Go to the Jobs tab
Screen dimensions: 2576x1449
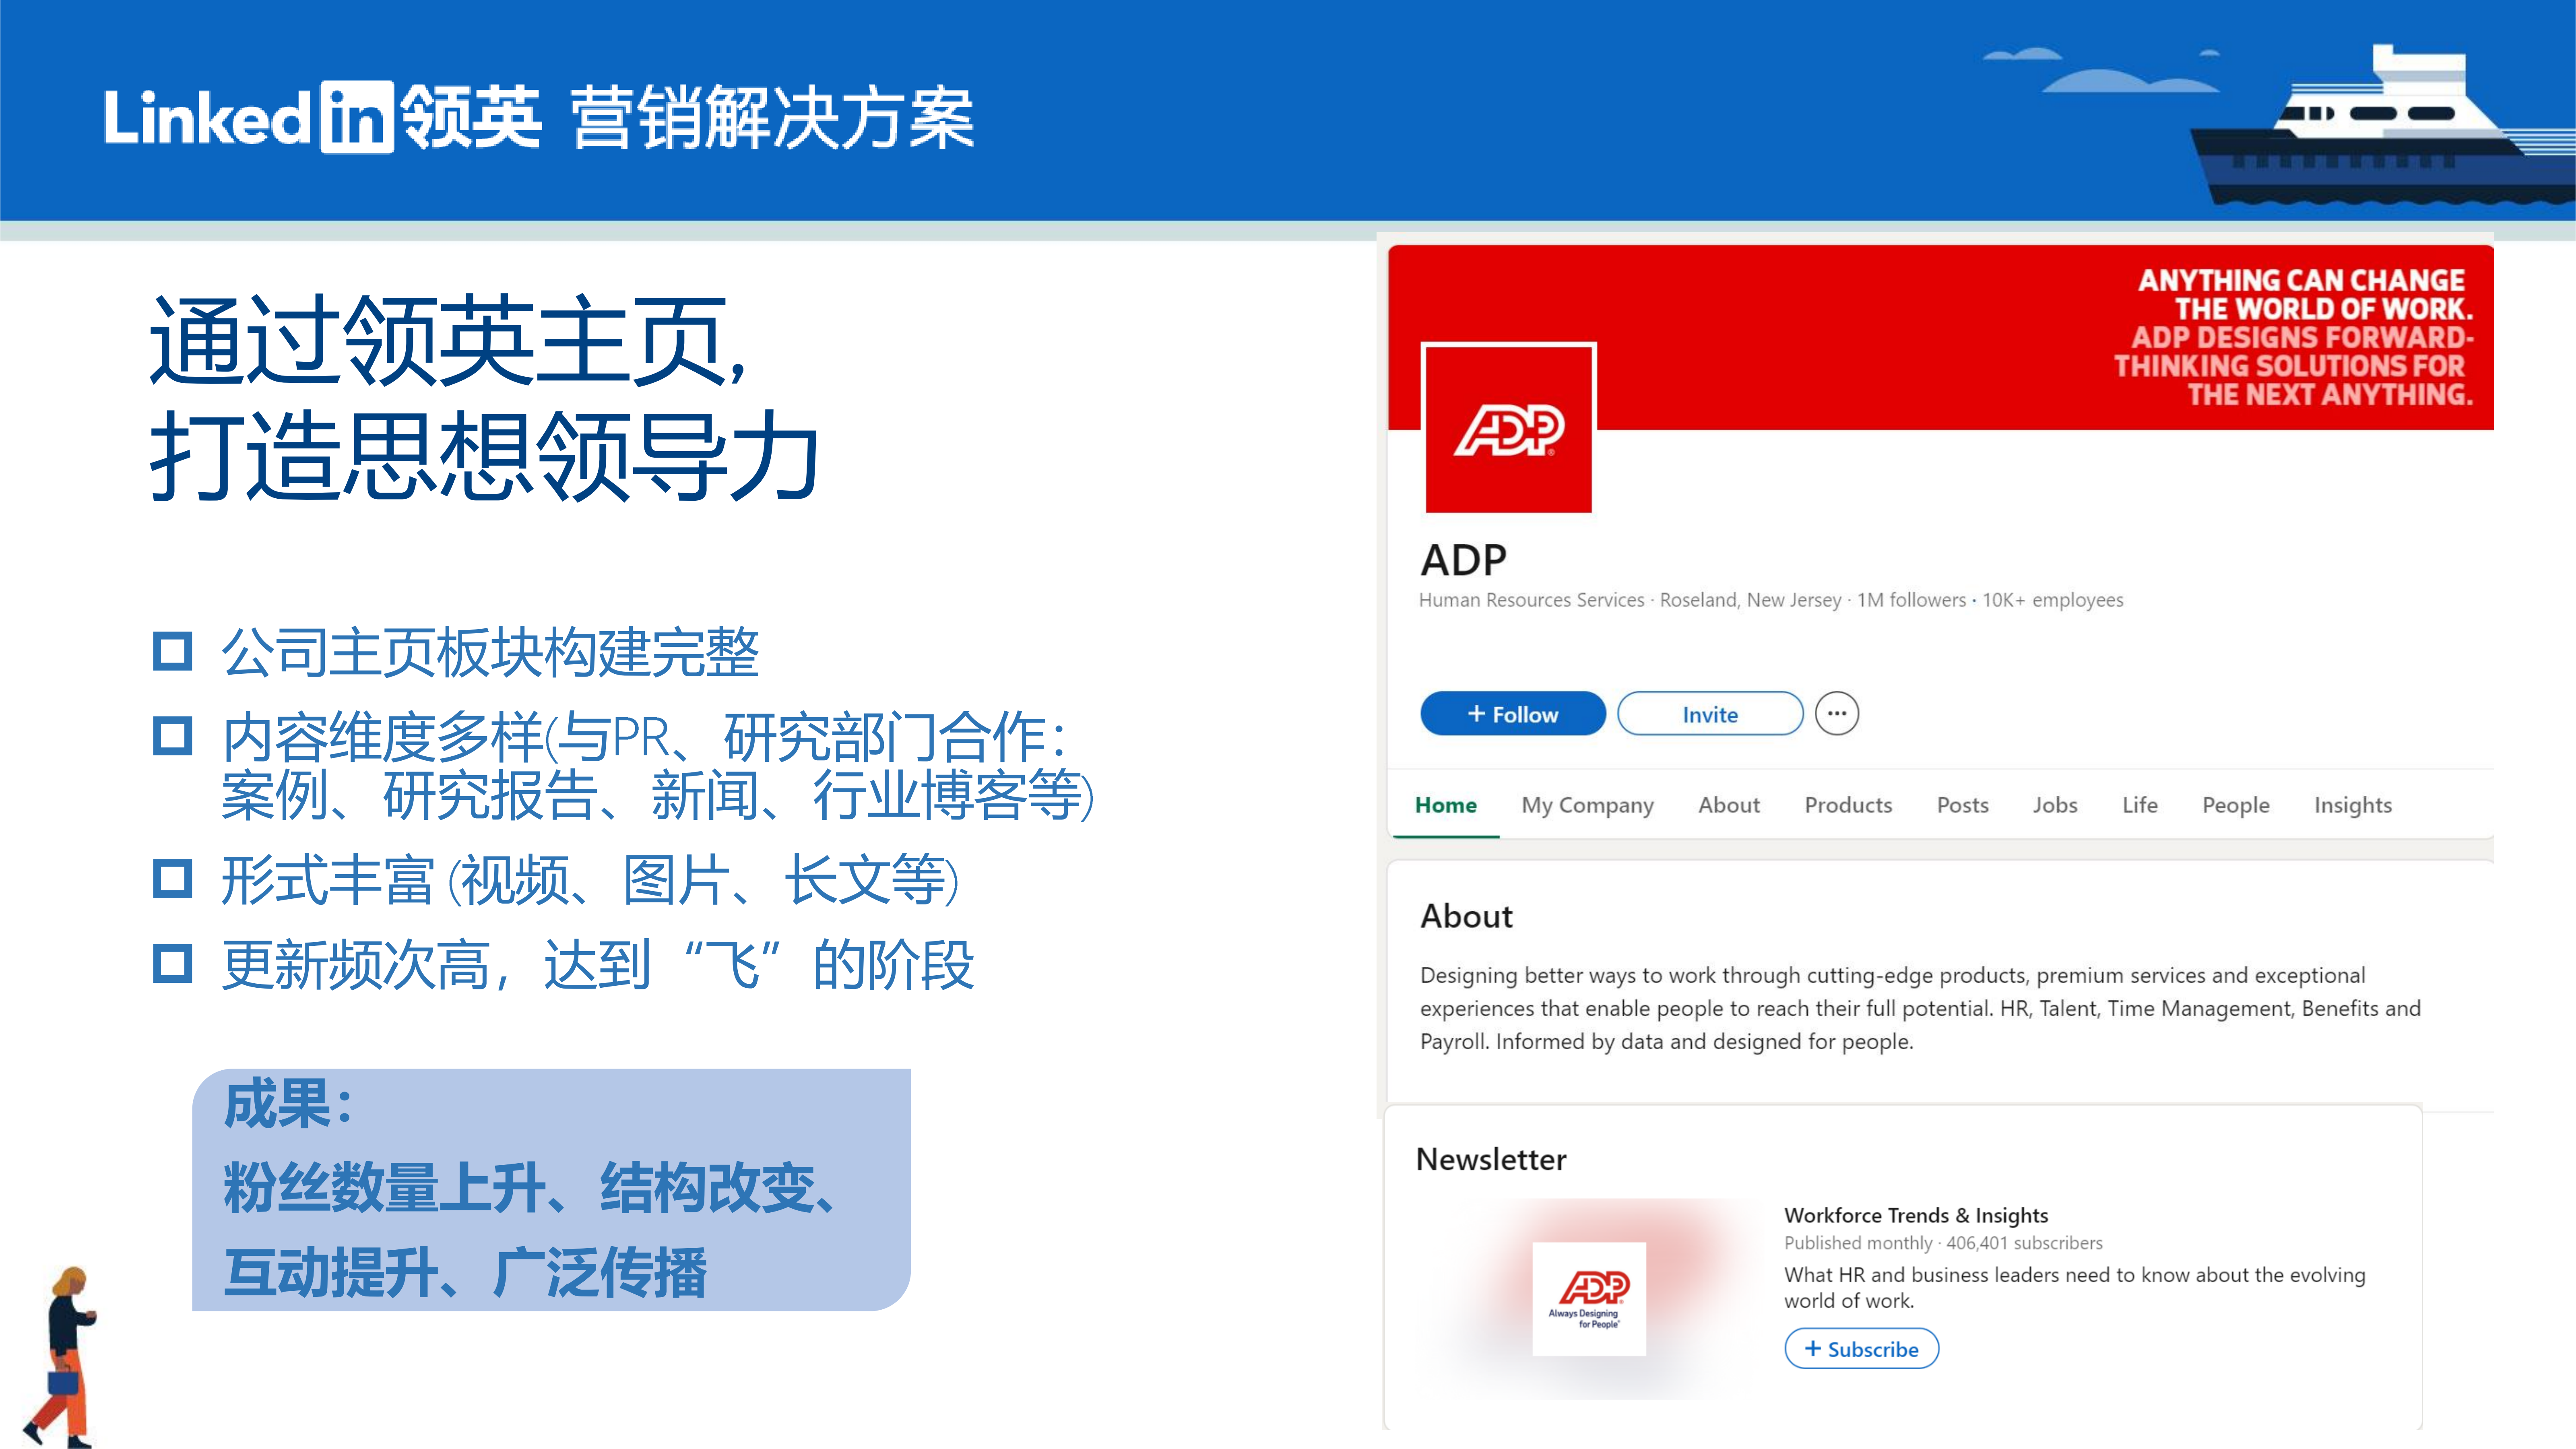tap(2055, 805)
